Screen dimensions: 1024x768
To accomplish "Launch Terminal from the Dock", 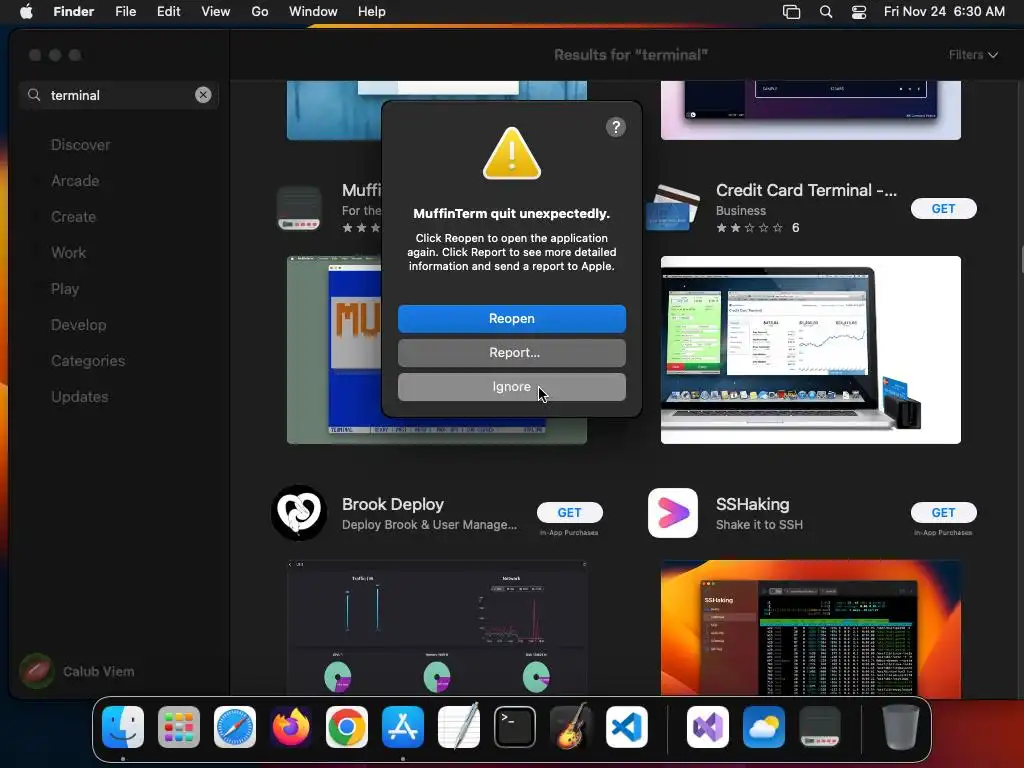I will [x=515, y=727].
